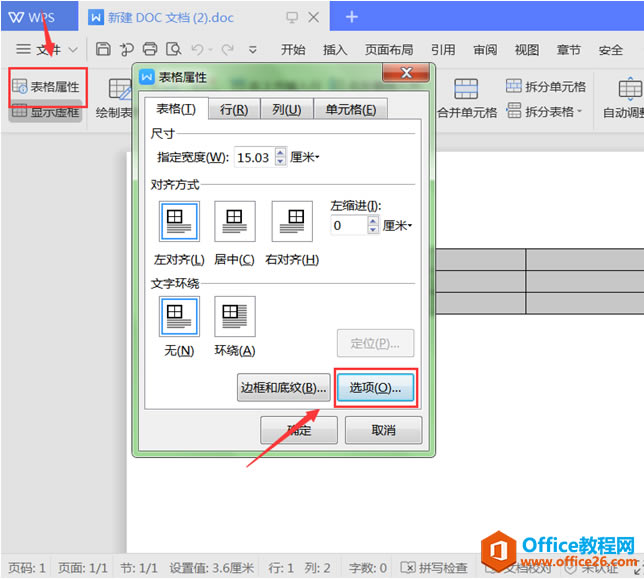The image size is (644, 579).
Task: Expand the quick access toolbar customize arrow
Action: (253, 50)
